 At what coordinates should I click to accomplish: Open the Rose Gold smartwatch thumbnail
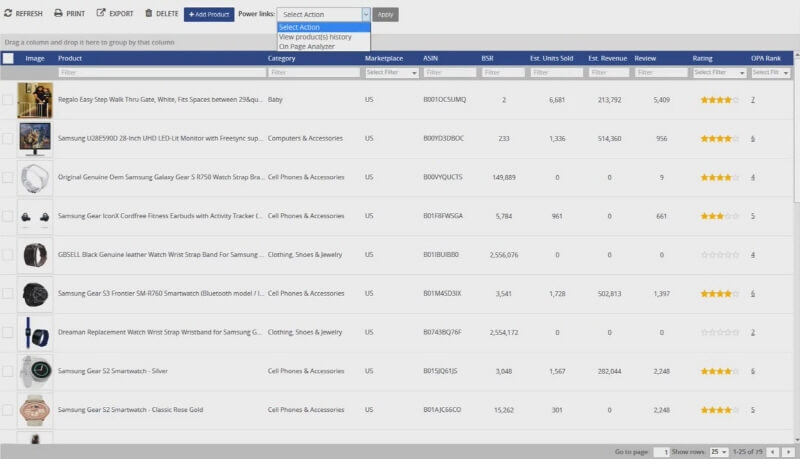click(x=35, y=410)
